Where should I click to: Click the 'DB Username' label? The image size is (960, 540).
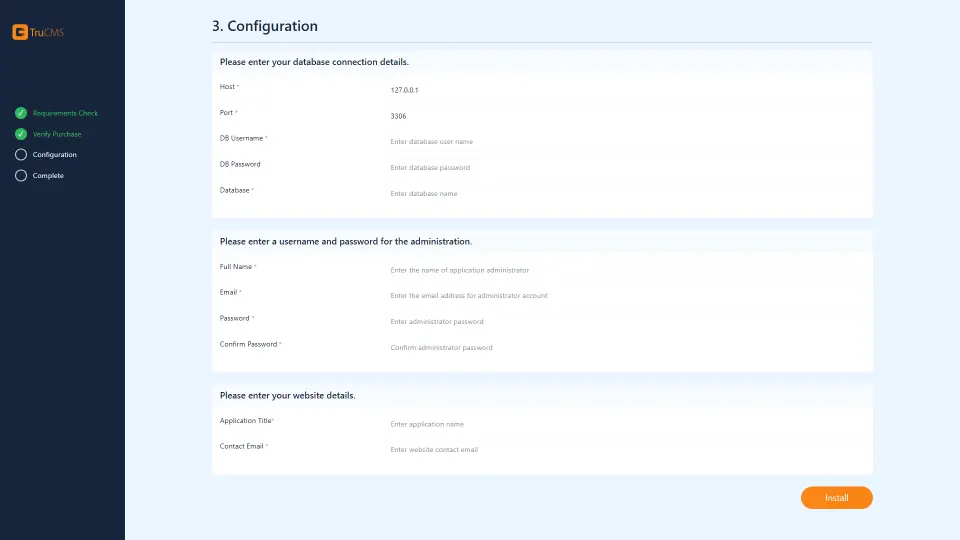(x=243, y=138)
